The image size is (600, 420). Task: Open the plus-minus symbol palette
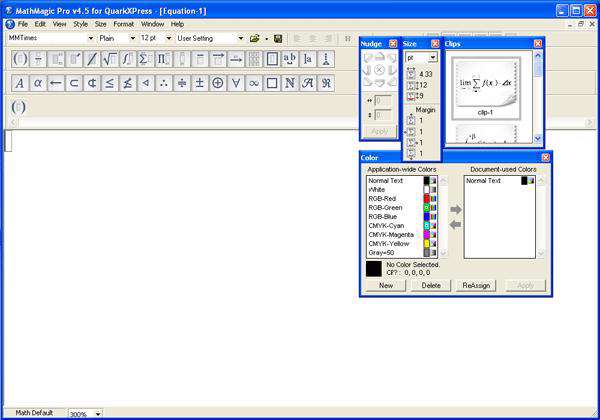tap(200, 83)
